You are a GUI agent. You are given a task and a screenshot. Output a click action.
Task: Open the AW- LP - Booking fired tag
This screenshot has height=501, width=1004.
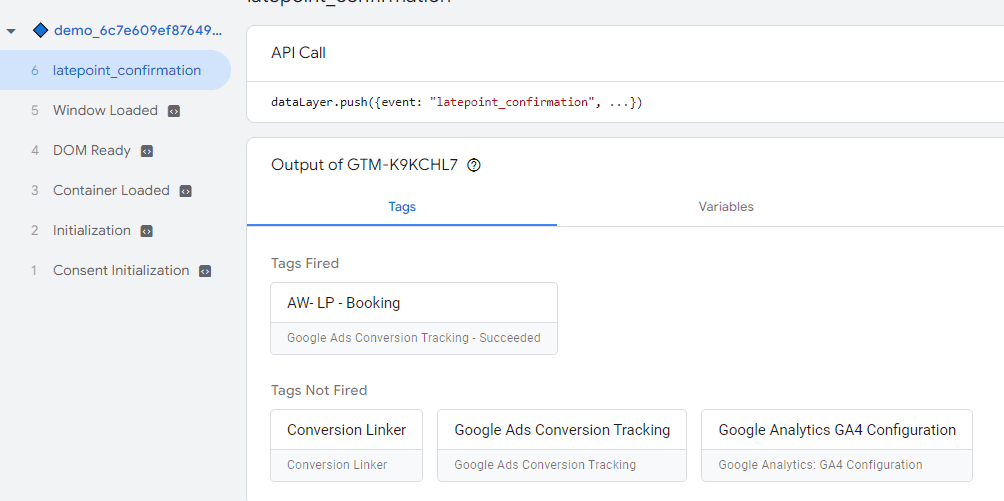413,318
